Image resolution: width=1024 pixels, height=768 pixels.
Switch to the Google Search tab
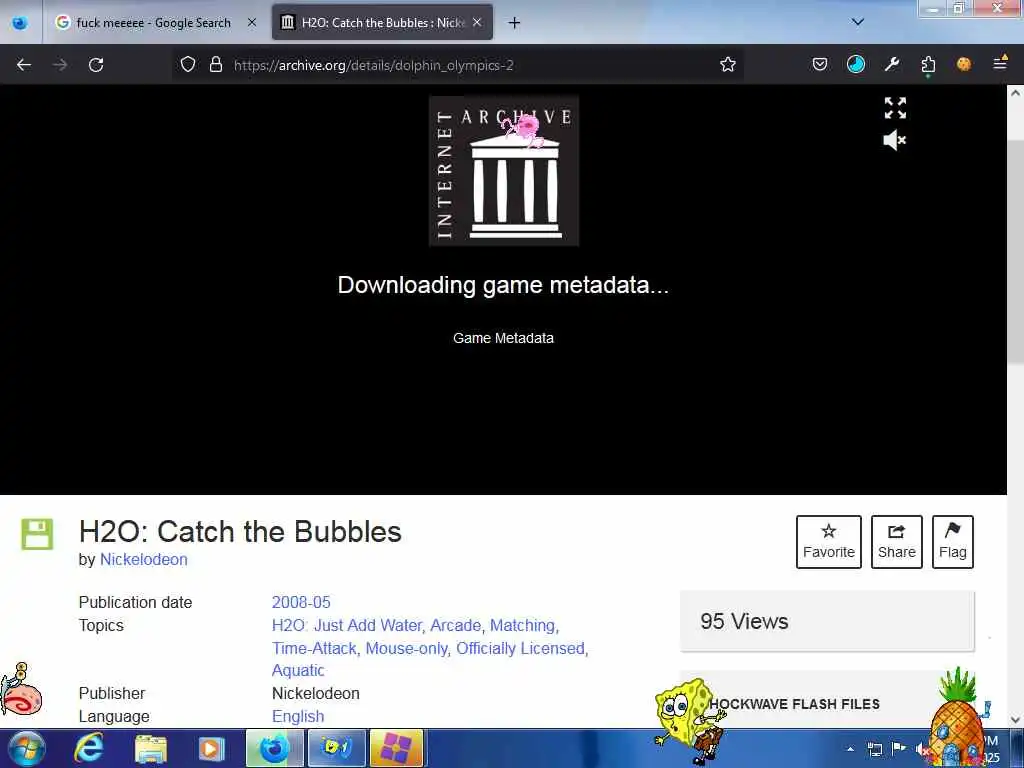coord(153,22)
